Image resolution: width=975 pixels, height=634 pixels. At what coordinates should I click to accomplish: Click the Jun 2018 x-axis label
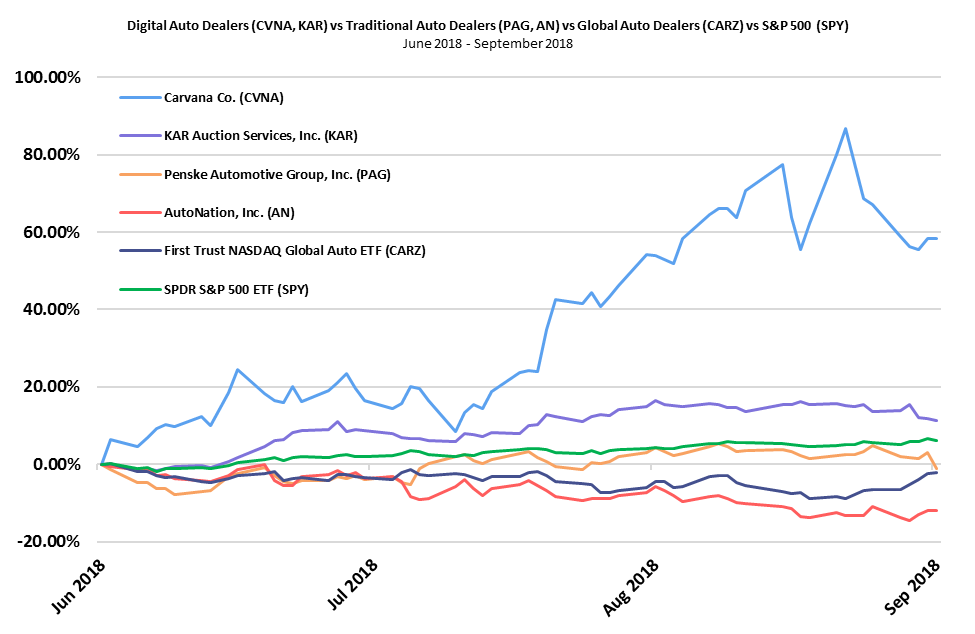pos(79,586)
